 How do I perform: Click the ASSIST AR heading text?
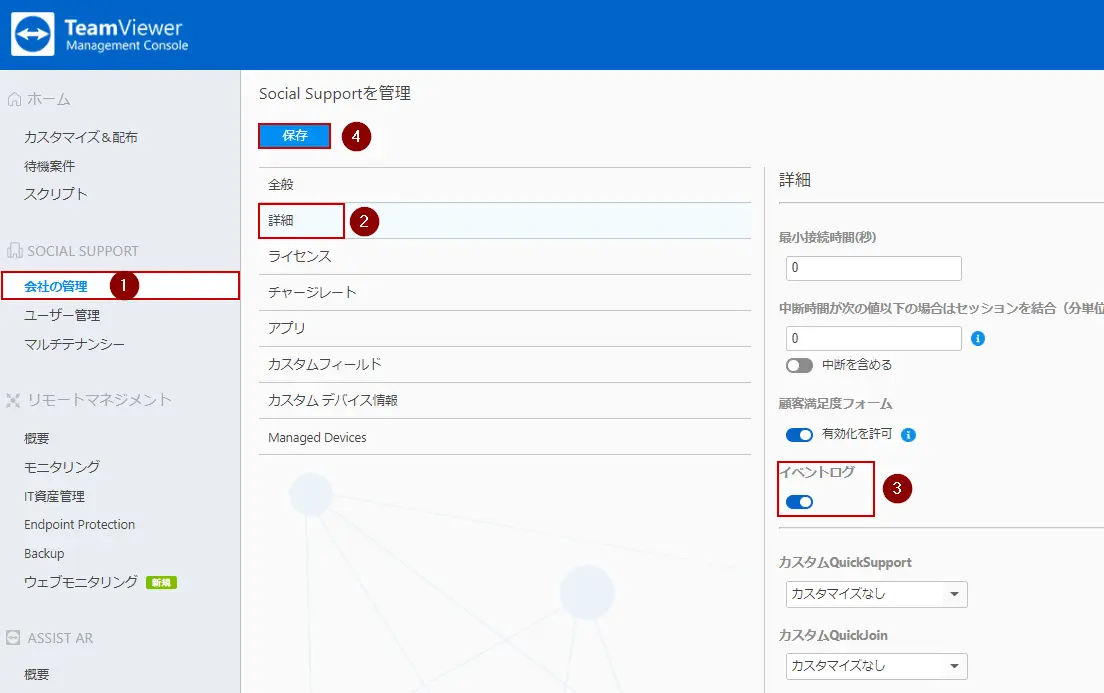[x=61, y=638]
